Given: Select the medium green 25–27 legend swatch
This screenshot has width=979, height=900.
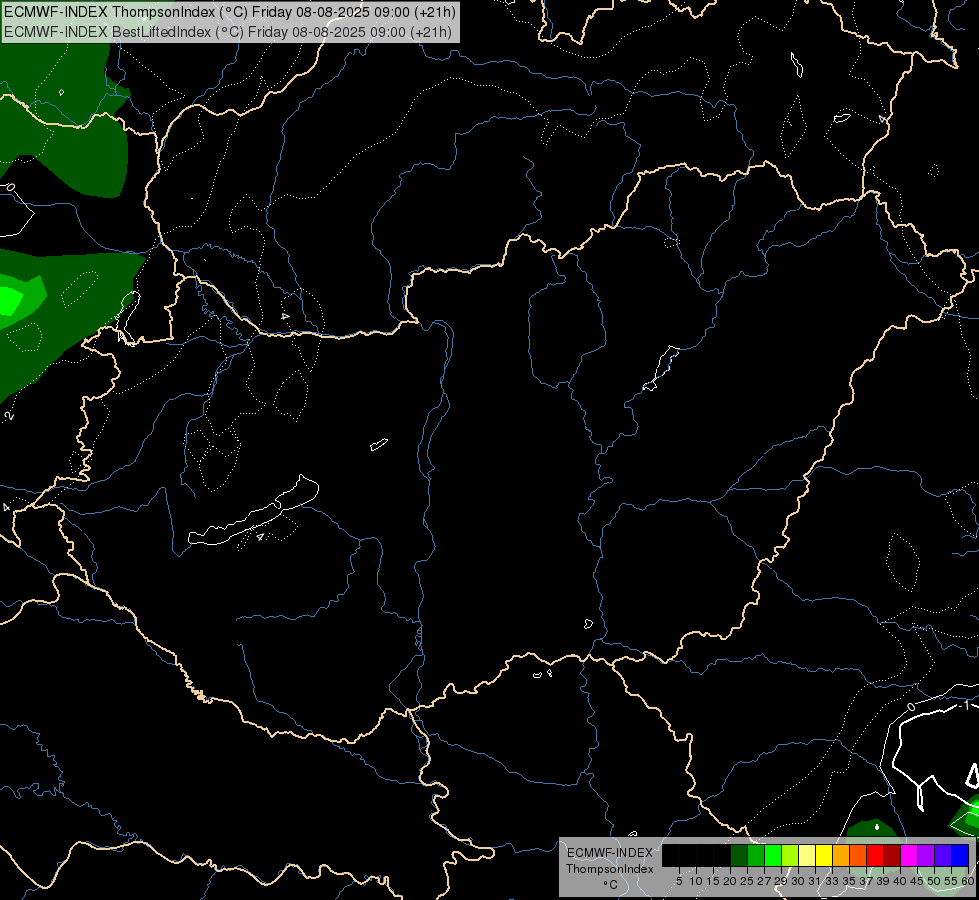Looking at the screenshot, I should pyautogui.click(x=756, y=855).
